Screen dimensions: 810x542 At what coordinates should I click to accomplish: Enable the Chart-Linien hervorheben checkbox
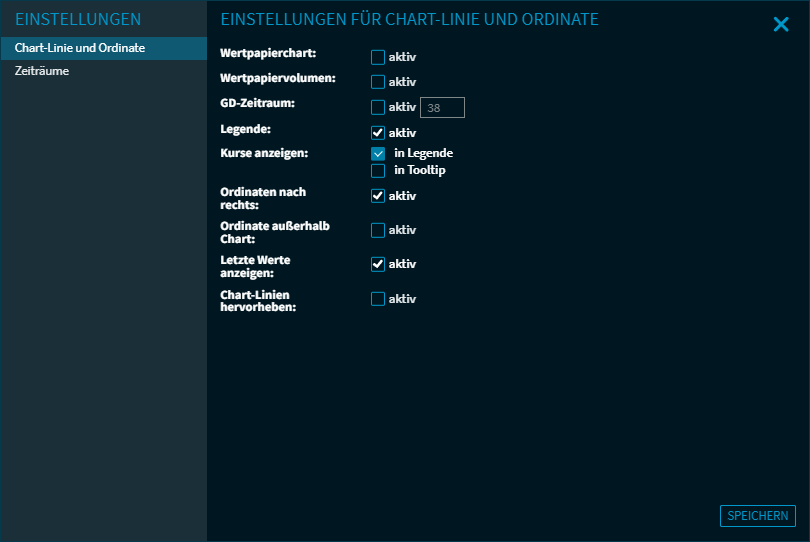(378, 299)
